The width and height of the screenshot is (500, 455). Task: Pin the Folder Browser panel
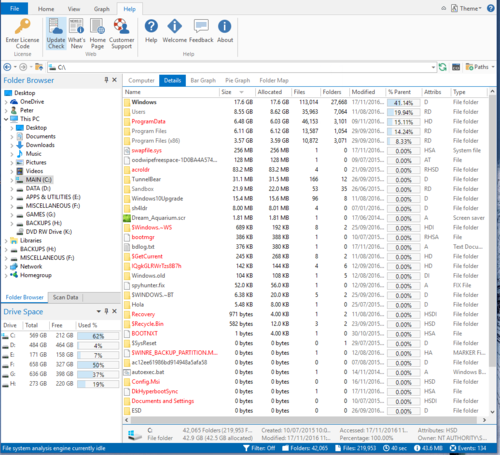tap(106, 80)
